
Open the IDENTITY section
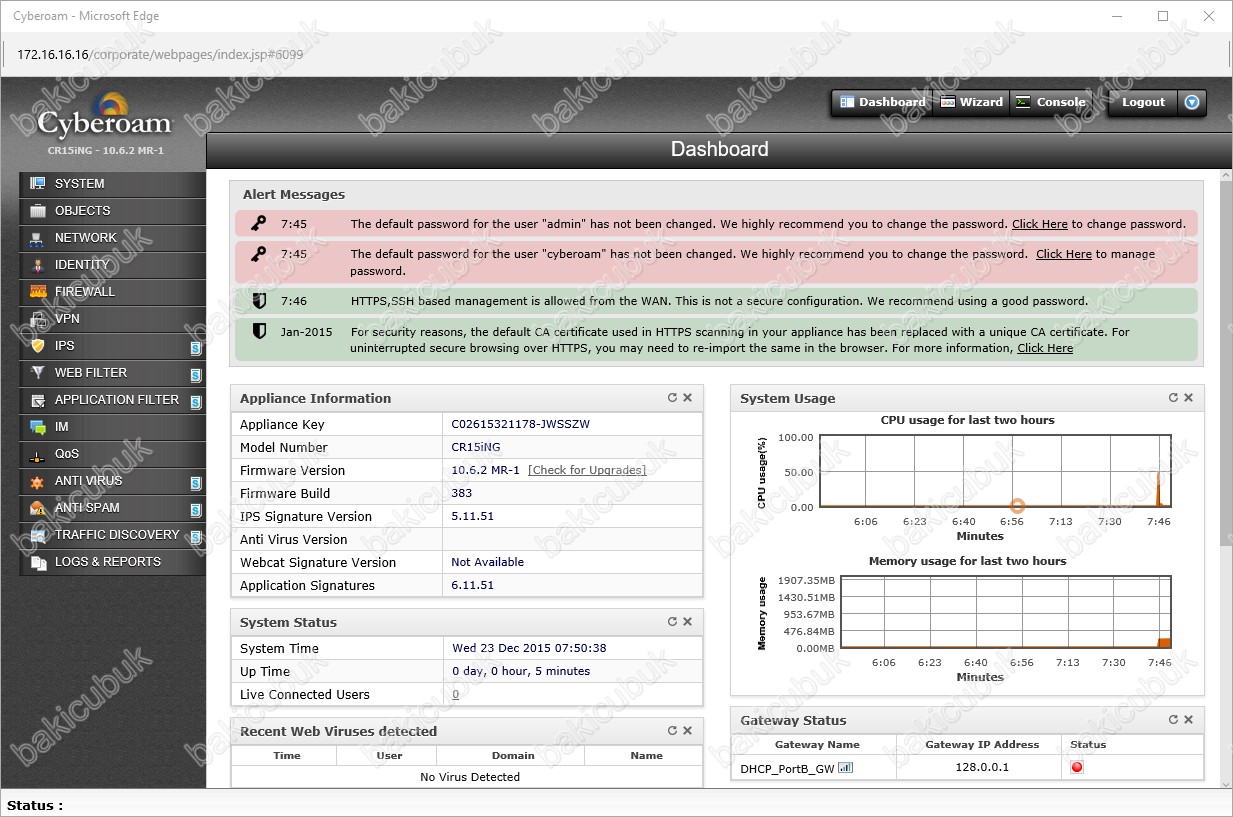click(x=112, y=265)
